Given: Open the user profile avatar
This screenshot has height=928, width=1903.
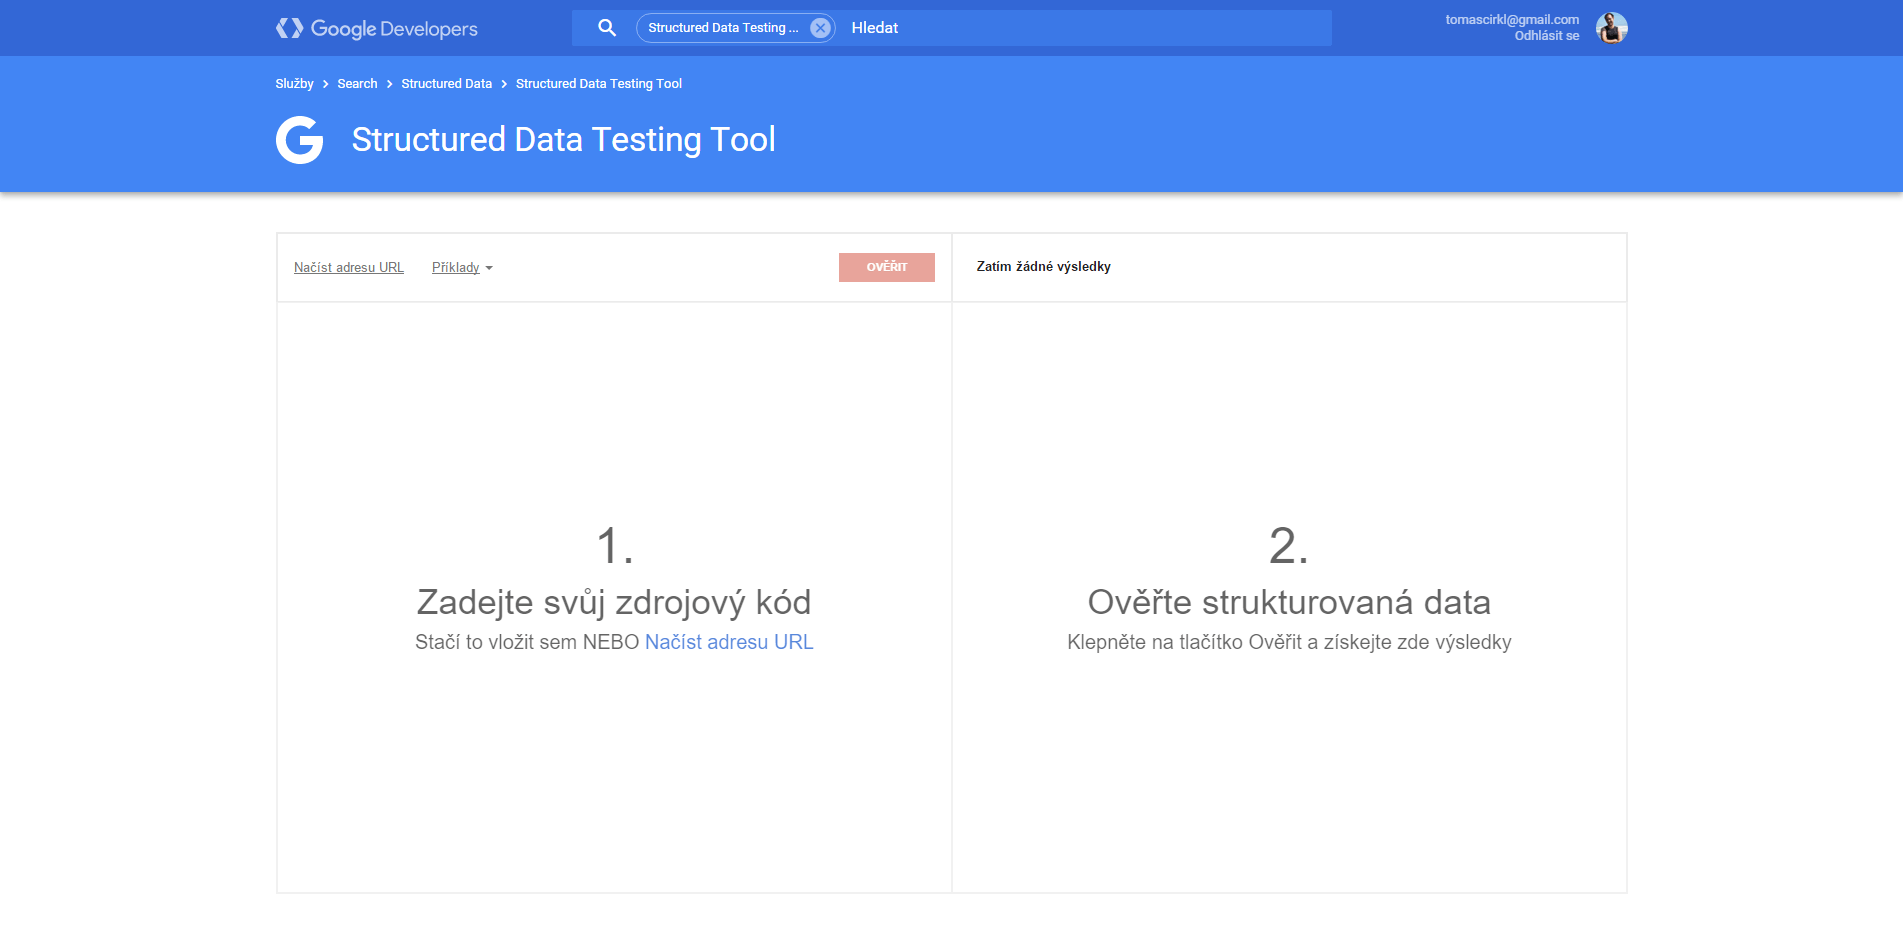Looking at the screenshot, I should tap(1611, 28).
